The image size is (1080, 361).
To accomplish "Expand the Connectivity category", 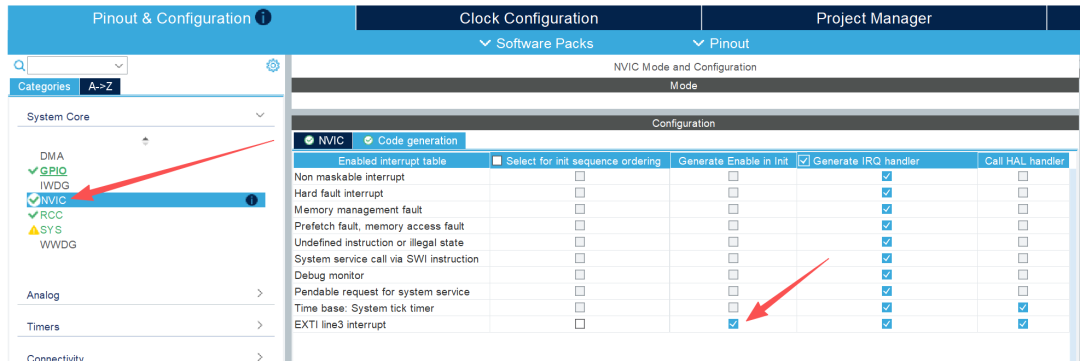I will [260, 356].
